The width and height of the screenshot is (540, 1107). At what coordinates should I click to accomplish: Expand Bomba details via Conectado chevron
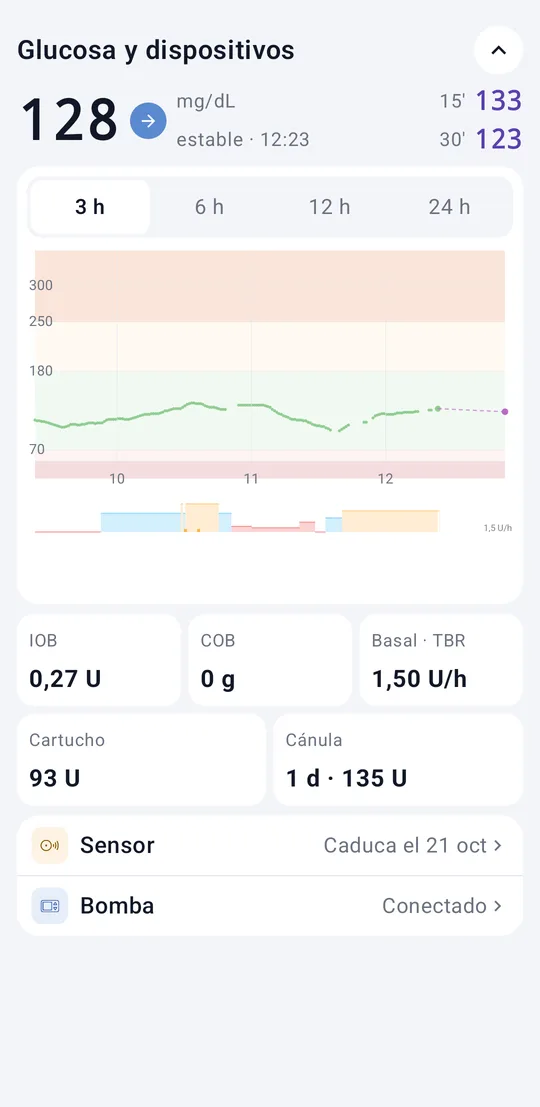pos(498,906)
